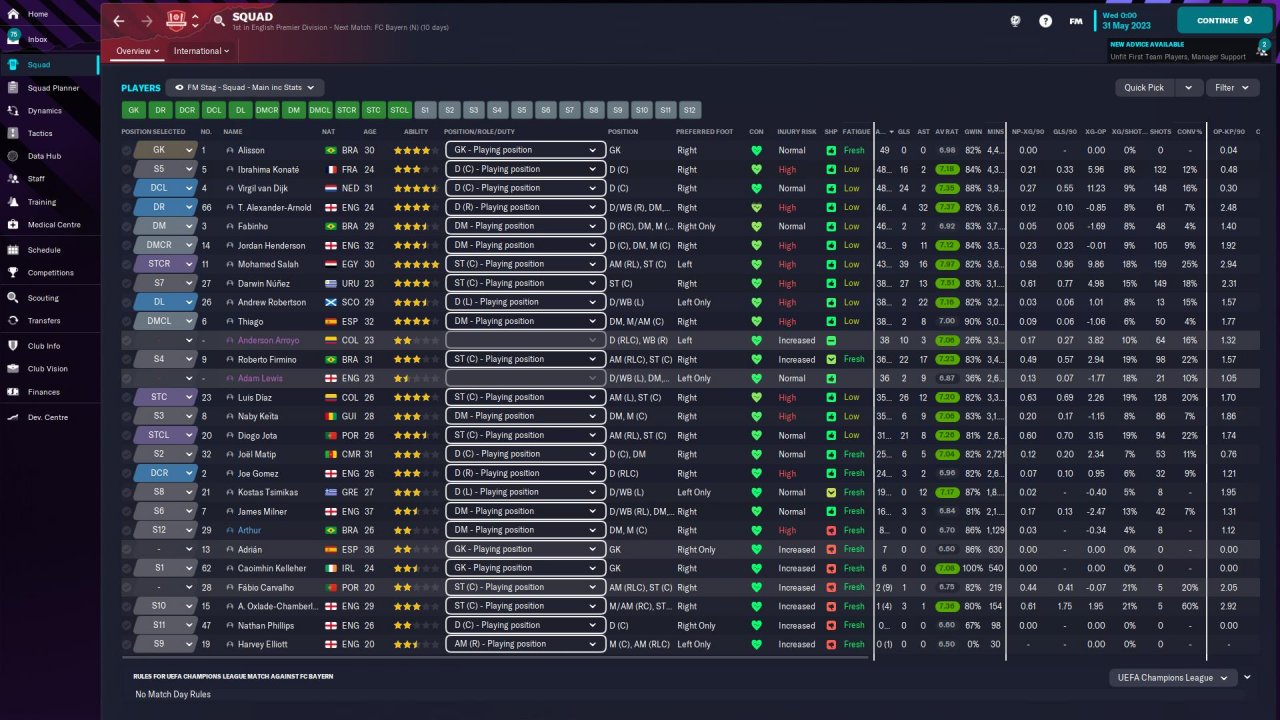Open Staff from the sidebar
Viewport: 1280px width, 720px height.
(x=36, y=178)
